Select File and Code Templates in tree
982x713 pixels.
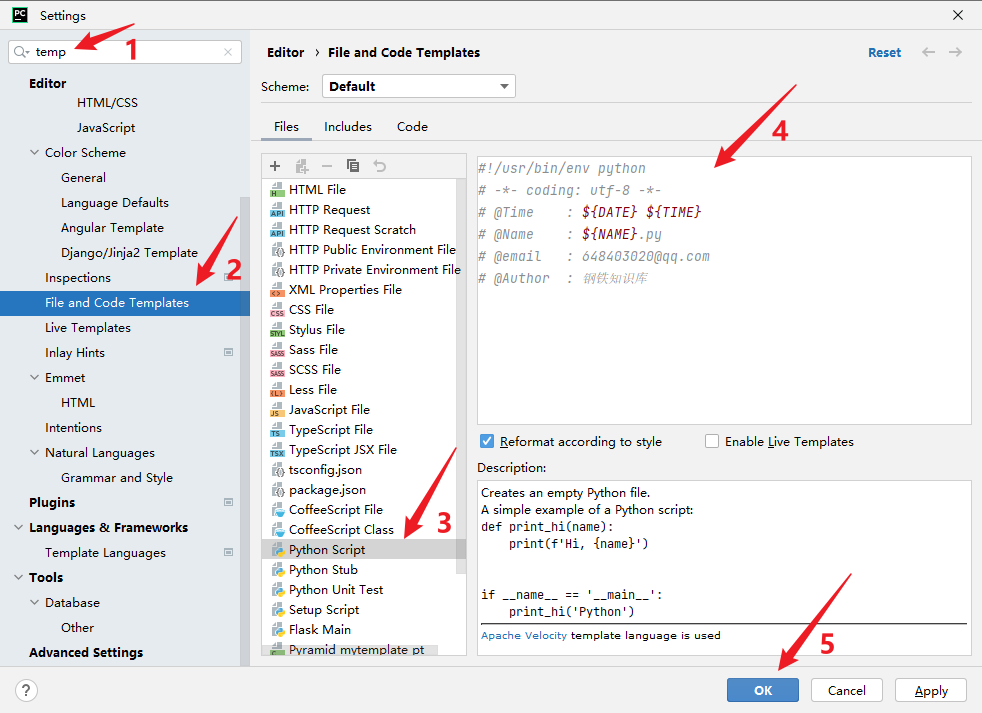[125, 303]
